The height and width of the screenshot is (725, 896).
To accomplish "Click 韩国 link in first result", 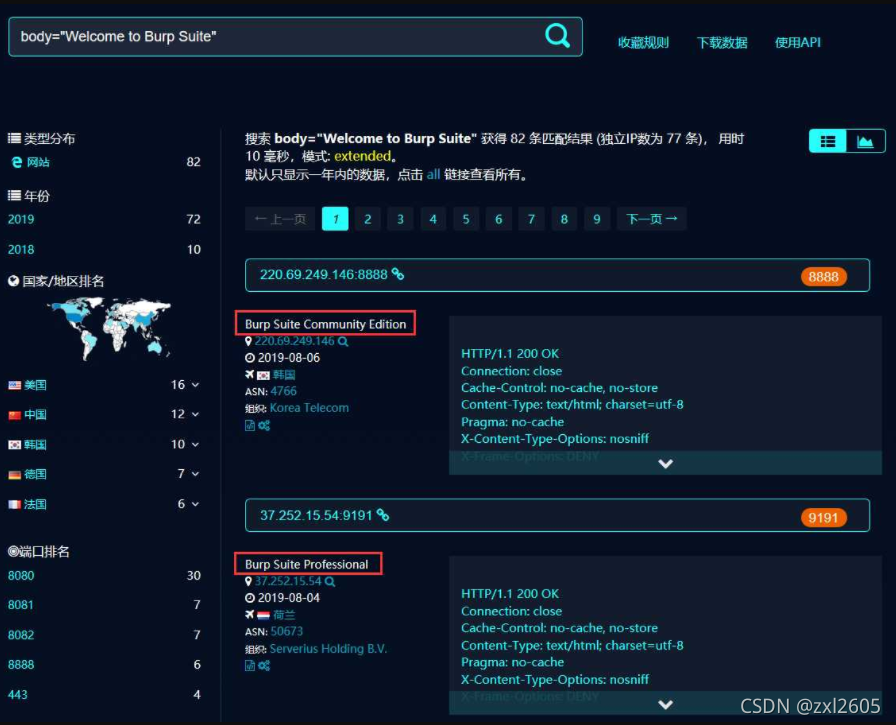I will pos(284,375).
